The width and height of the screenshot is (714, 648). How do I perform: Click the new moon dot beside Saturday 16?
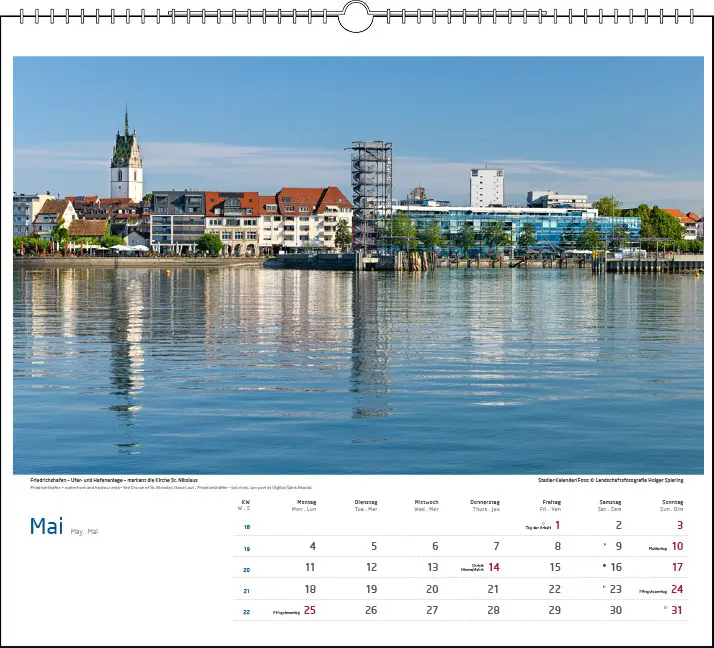tap(604, 566)
